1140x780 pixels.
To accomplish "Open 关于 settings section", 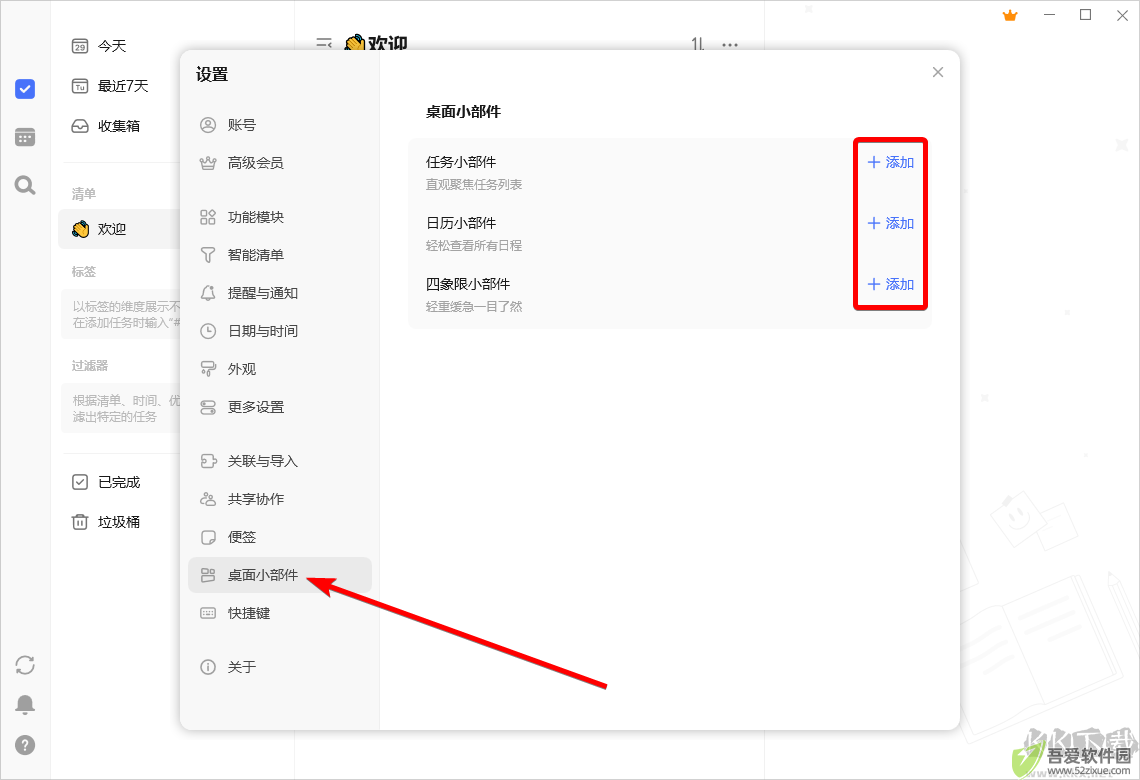I will [x=280, y=667].
